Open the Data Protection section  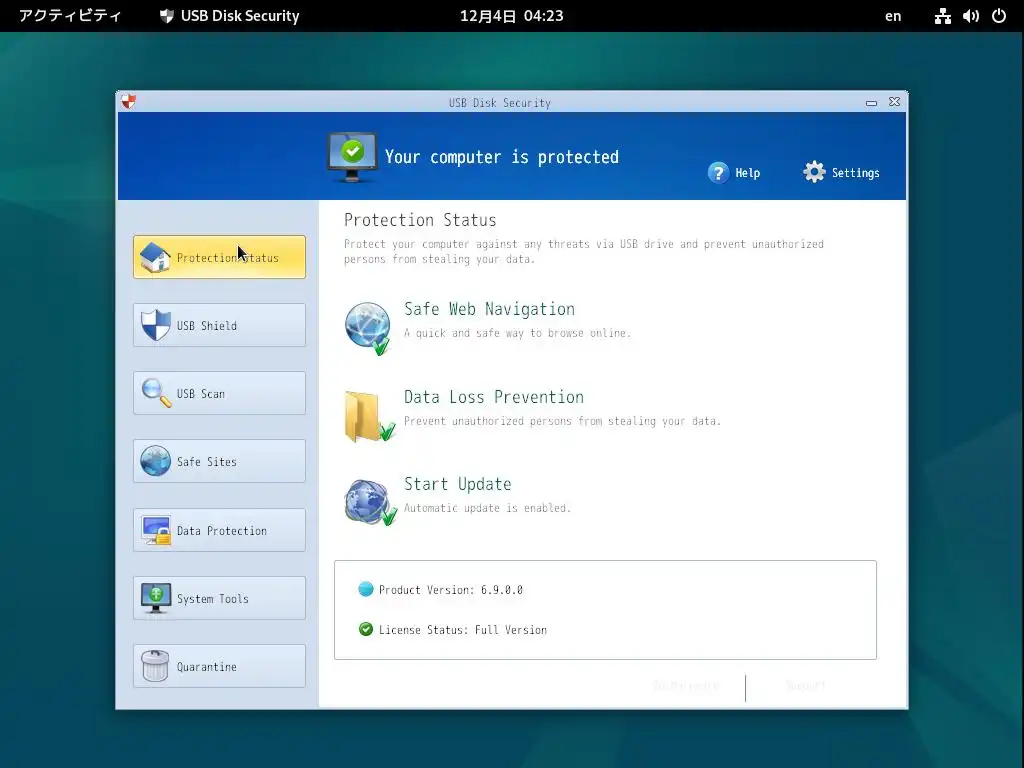[x=219, y=530]
